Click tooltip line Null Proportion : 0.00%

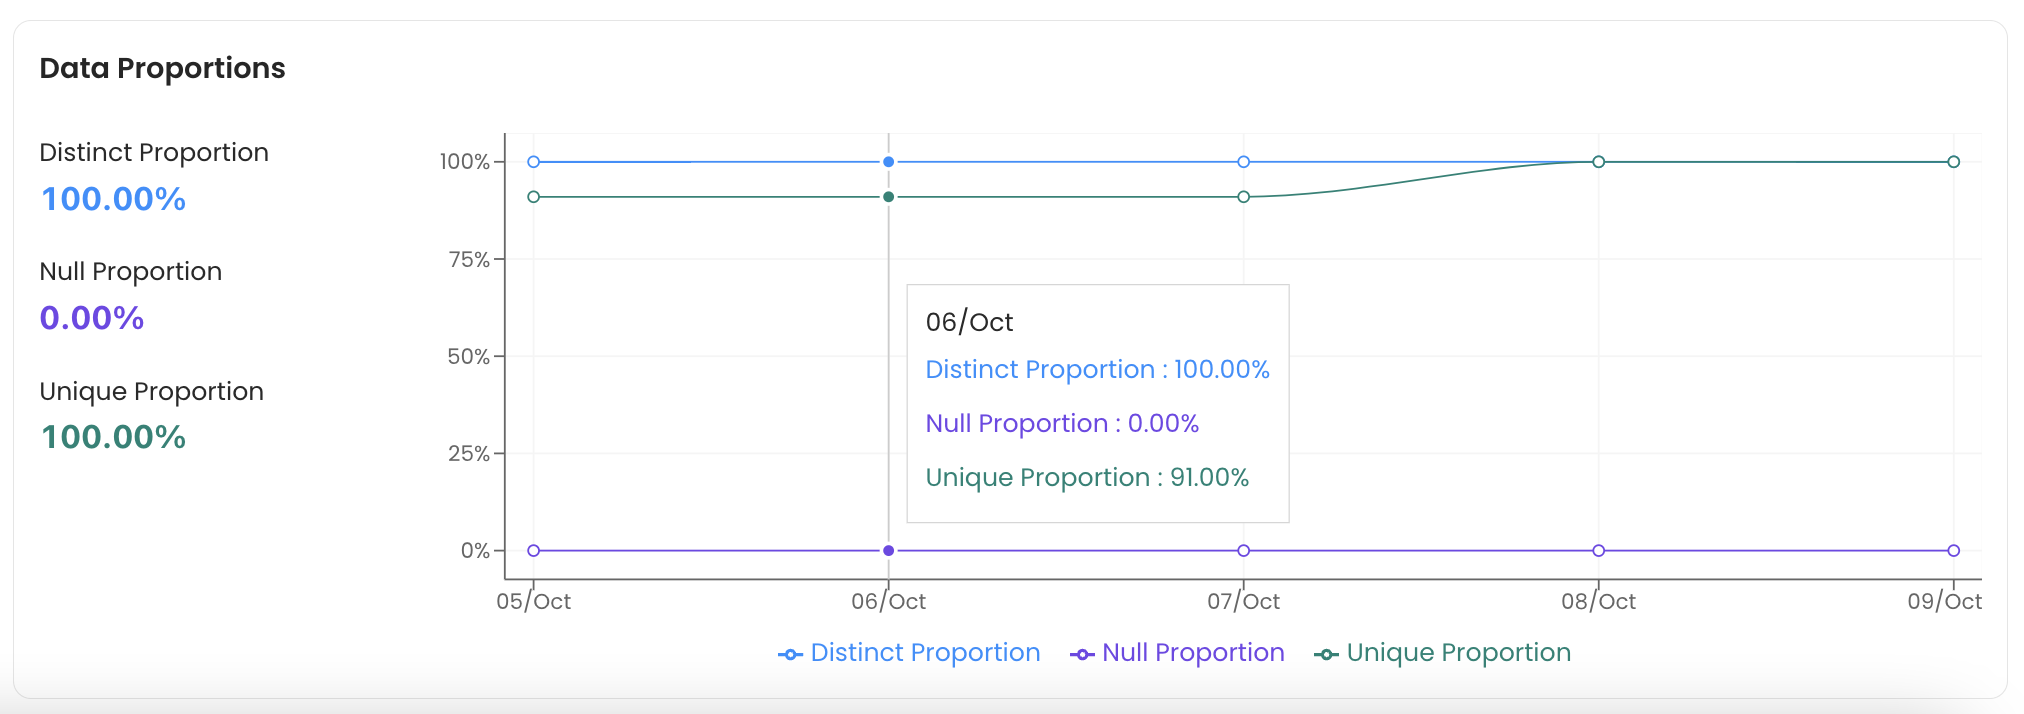click(x=1062, y=424)
